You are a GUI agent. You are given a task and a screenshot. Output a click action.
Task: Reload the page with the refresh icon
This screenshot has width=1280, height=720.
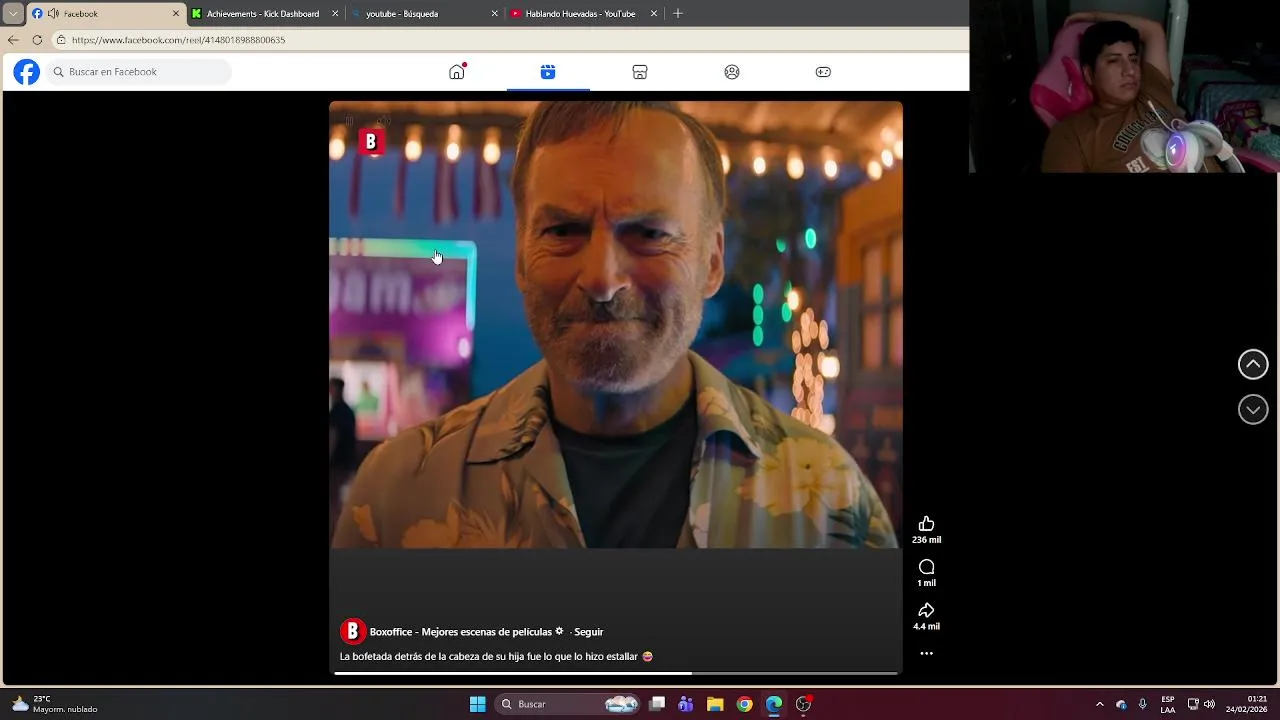[37, 40]
